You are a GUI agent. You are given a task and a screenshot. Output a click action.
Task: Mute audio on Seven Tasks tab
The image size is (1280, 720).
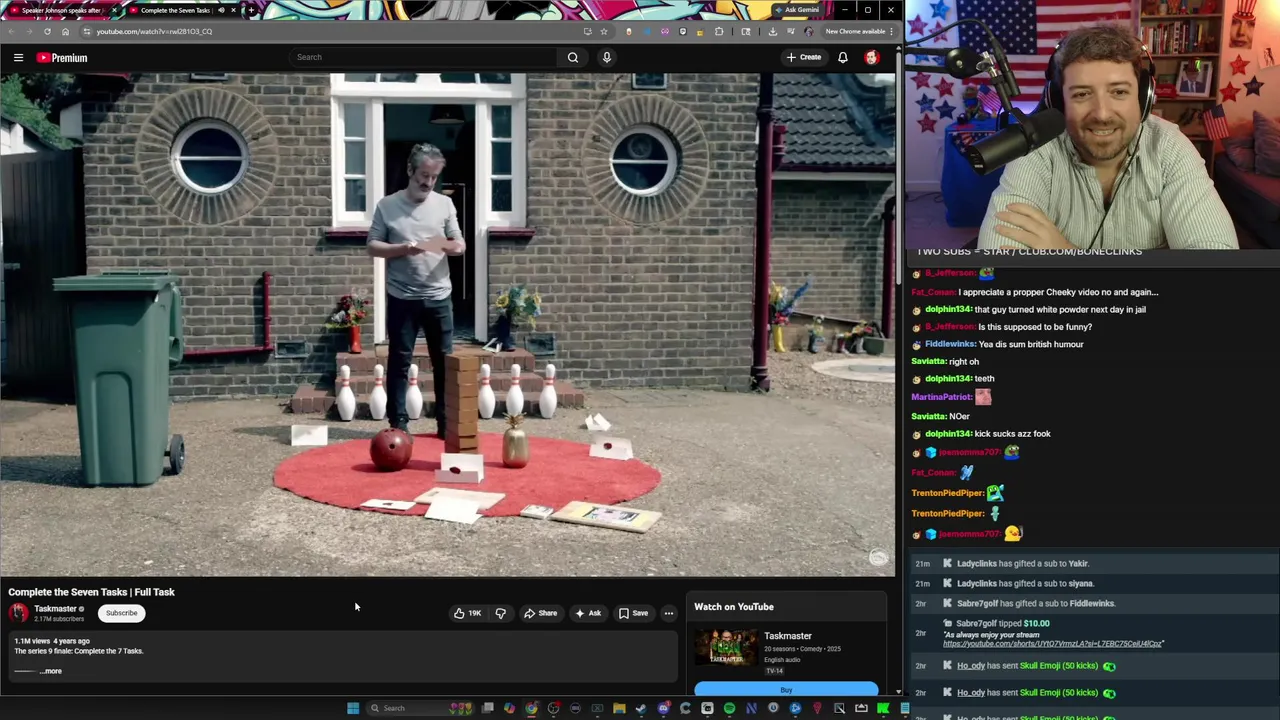221,10
